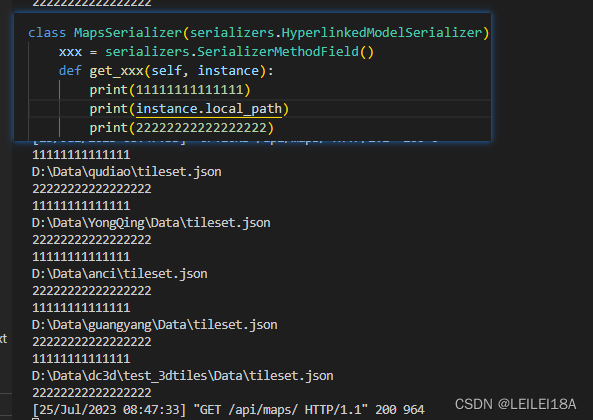Click the 11111111111111 line above qudiao path

coord(81,155)
